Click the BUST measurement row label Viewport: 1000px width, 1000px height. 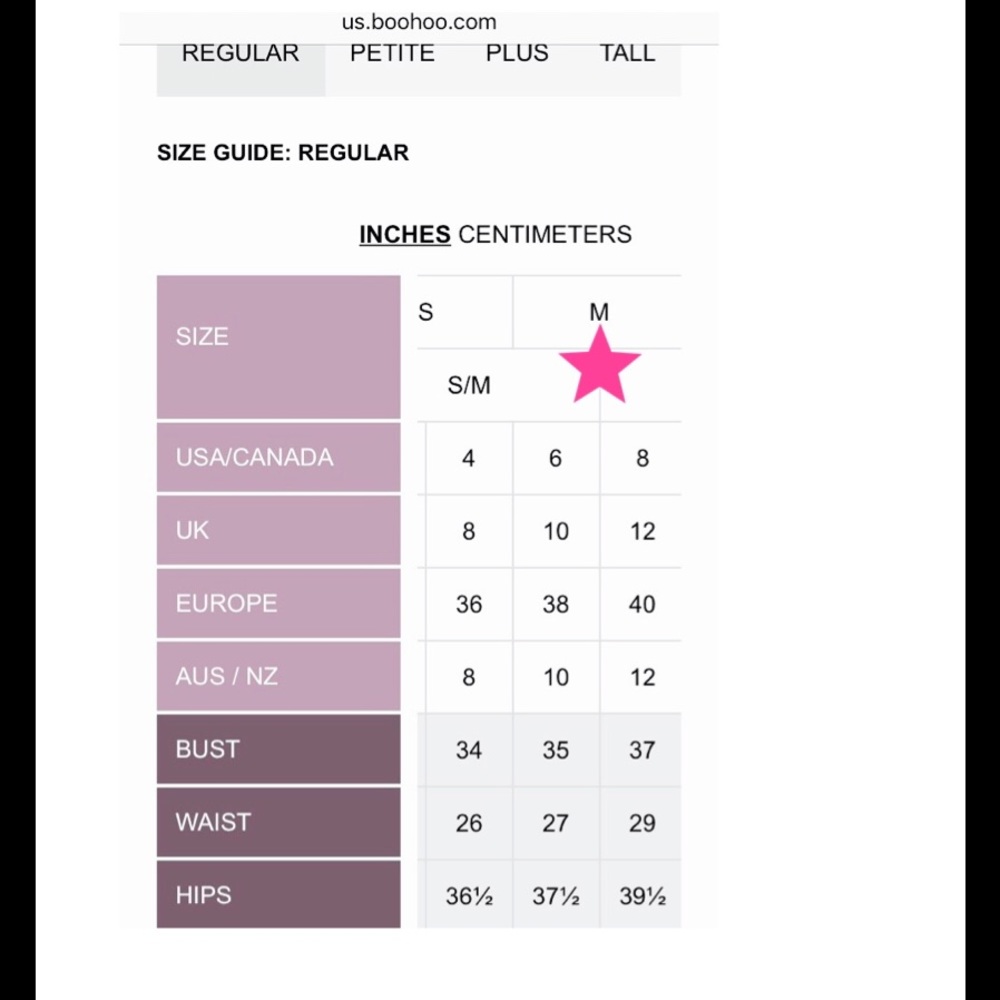pos(279,749)
